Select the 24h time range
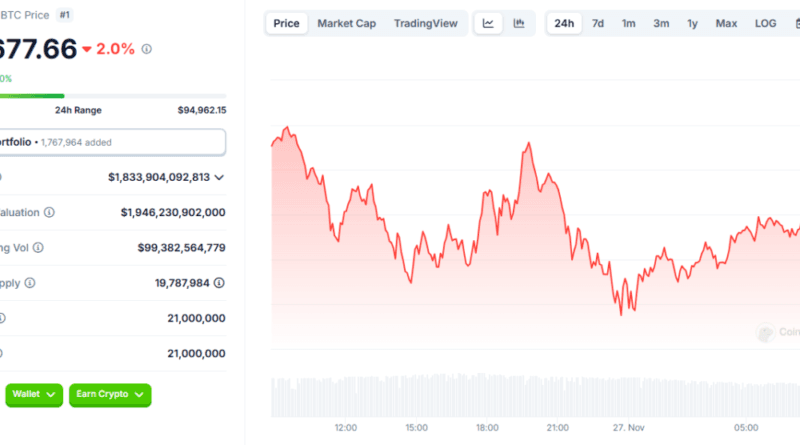Image resolution: width=800 pixels, height=445 pixels. (x=564, y=23)
